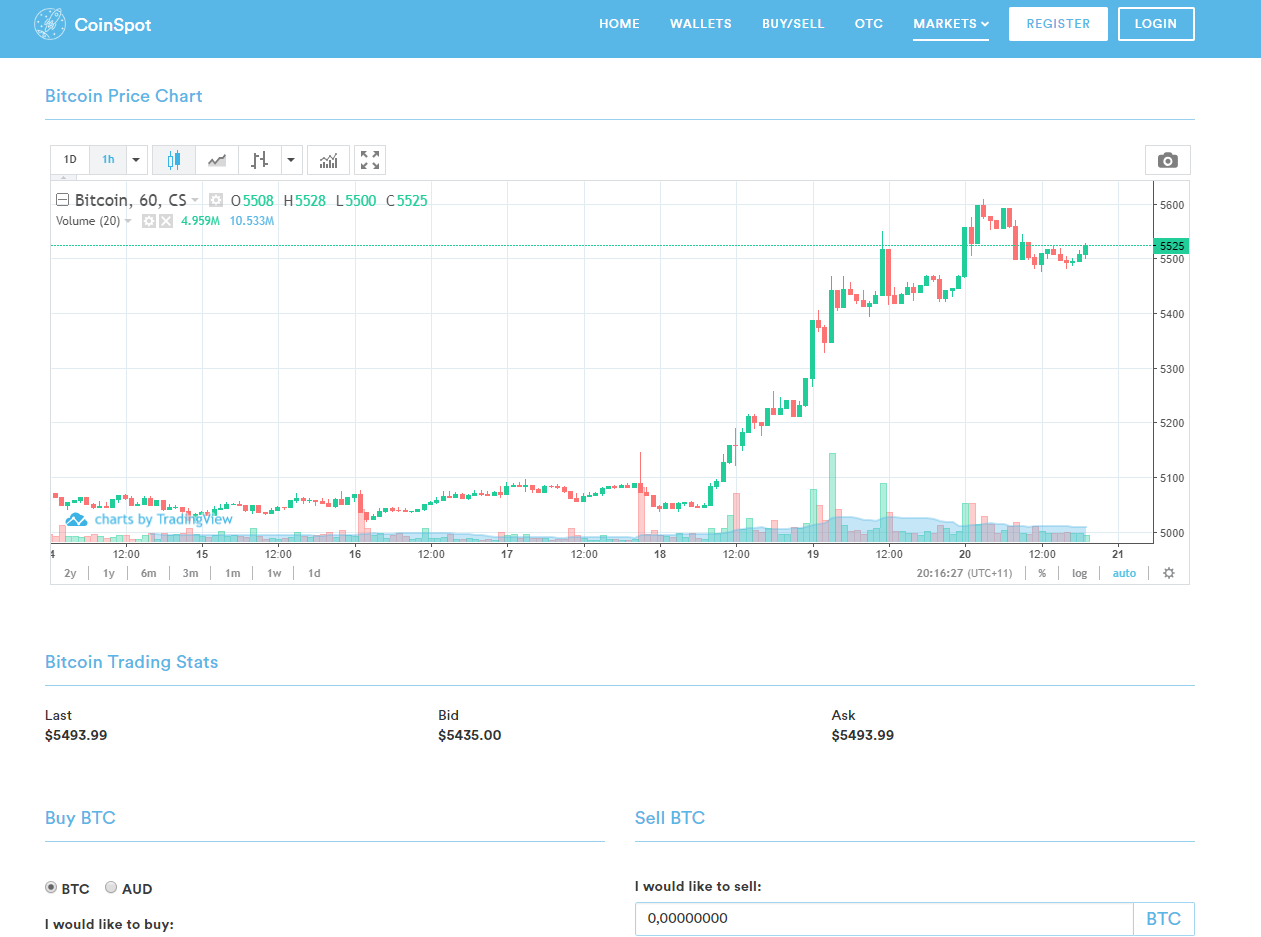The width and height of the screenshot is (1261, 937).
Task: Remove the Volume indicator
Action: (166, 221)
